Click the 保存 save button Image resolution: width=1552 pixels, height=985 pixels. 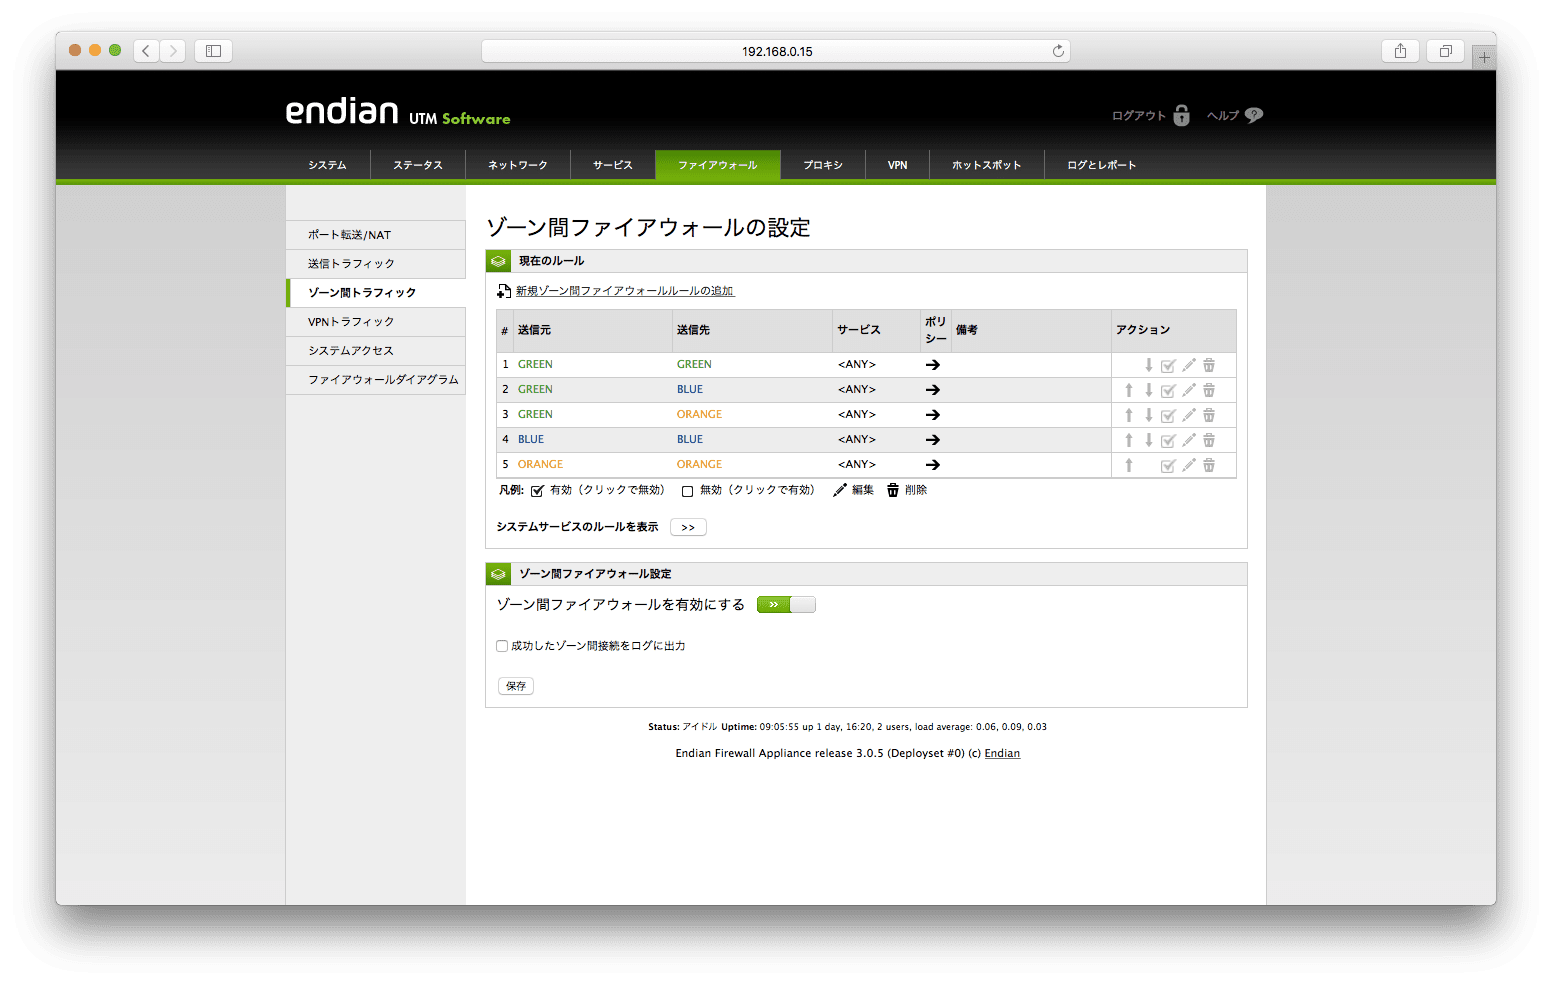click(x=516, y=686)
